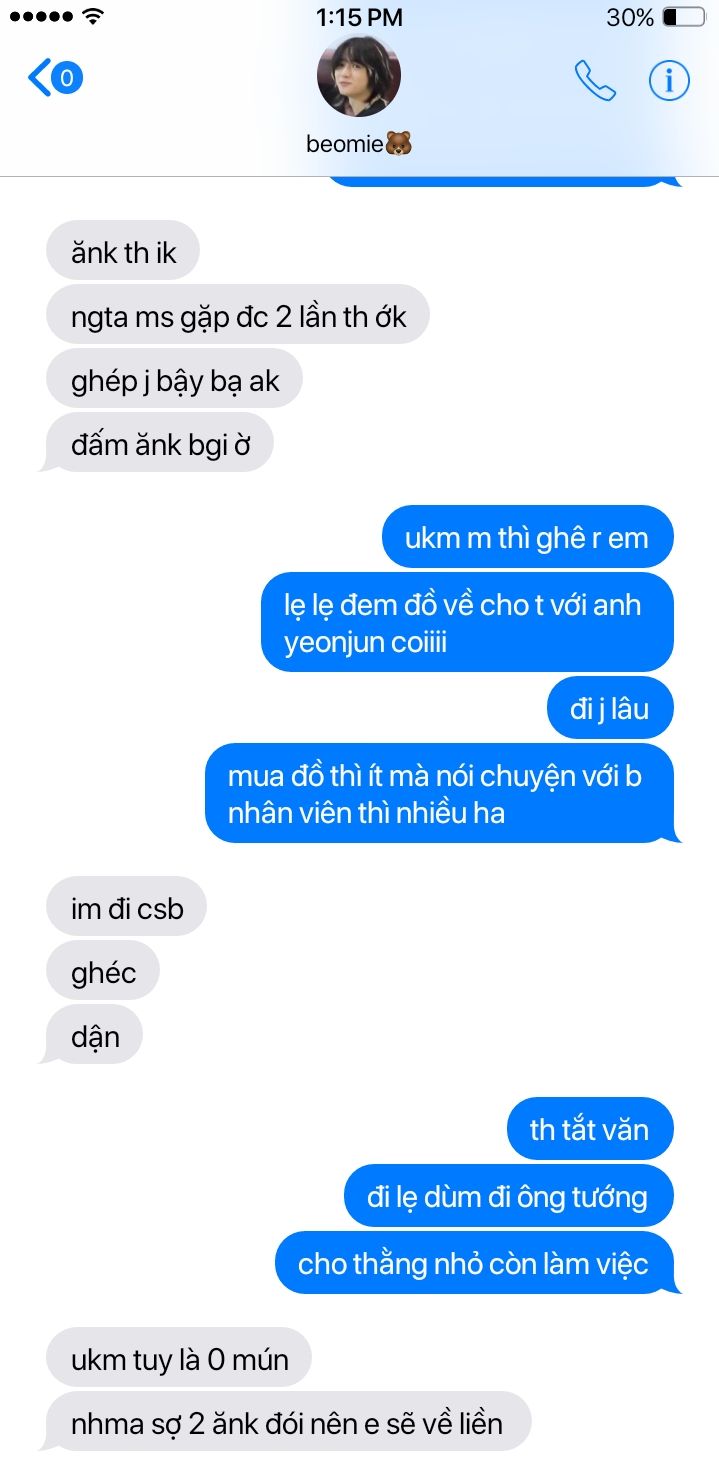Tap the 1:15 PM clock in the status bar
Image resolution: width=719 pixels, height=1469 pixels.
(359, 17)
